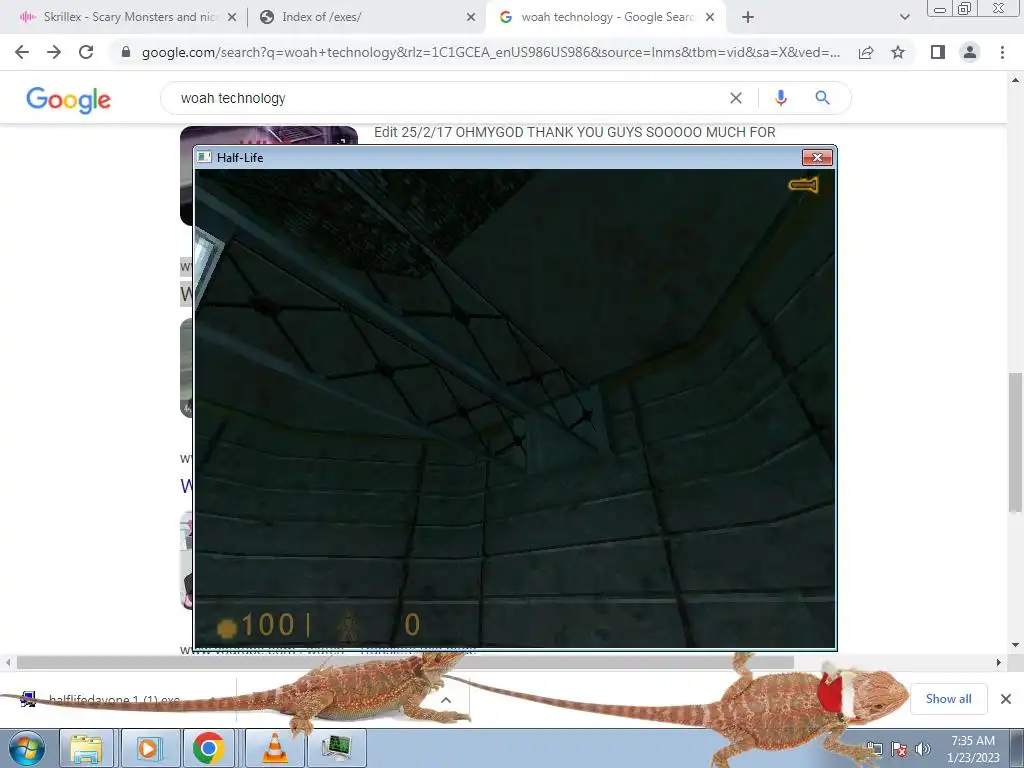Start a Google voice search with the microphone

point(780,98)
